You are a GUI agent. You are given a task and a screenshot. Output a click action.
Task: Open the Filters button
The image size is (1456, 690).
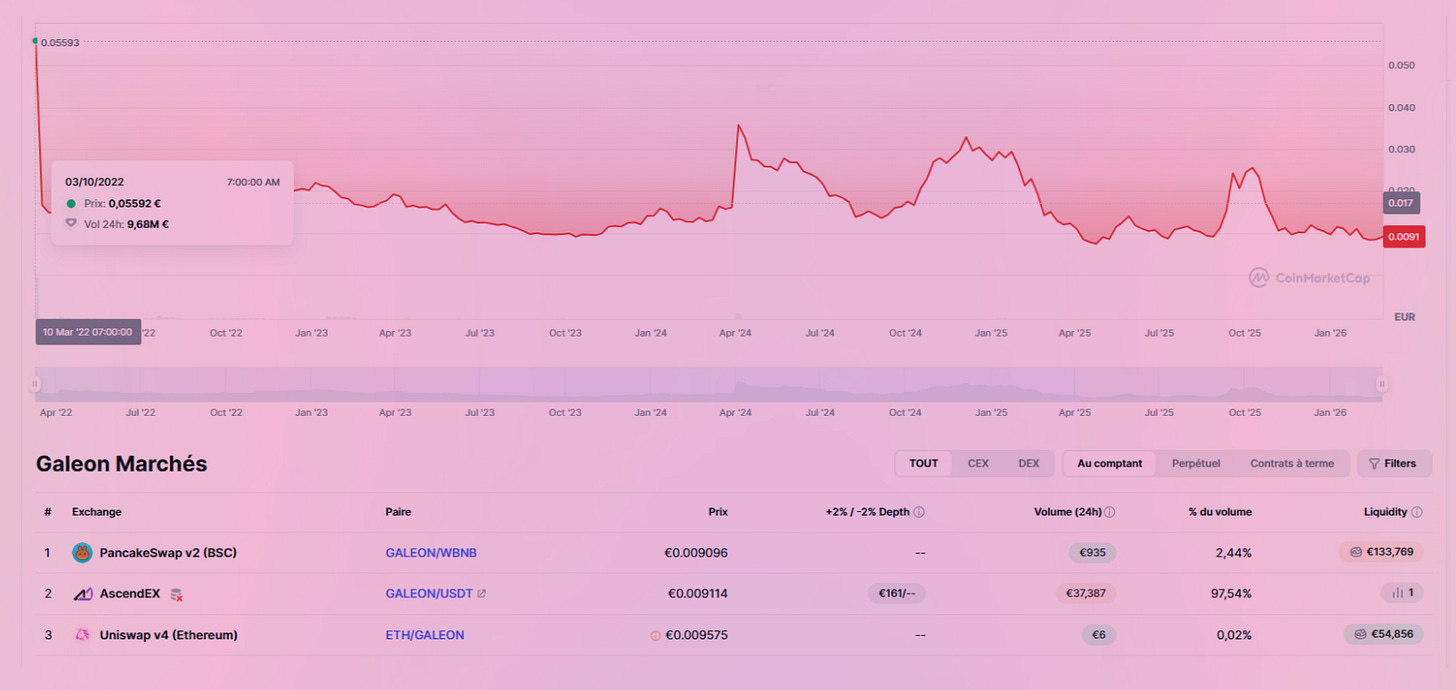pyautogui.click(x=1393, y=464)
